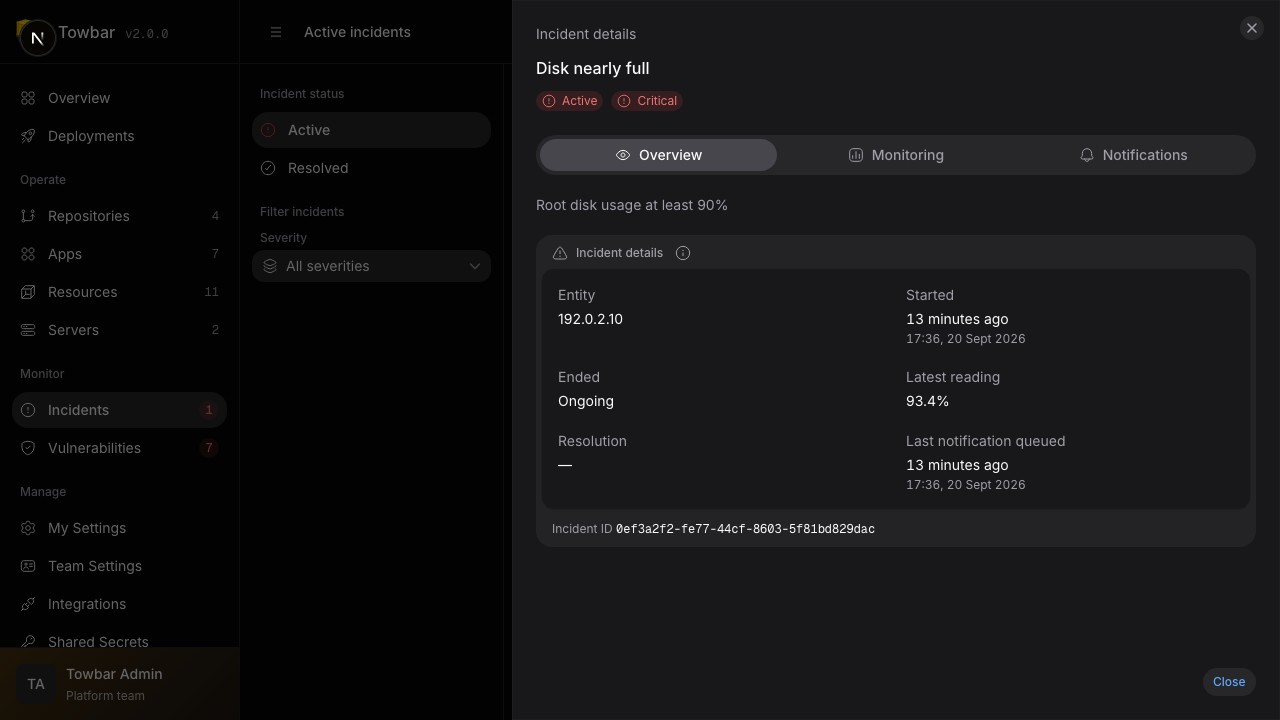Screen dimensions: 1280x720
Task: Click the info icon beside Incident details
Action: 683,253
